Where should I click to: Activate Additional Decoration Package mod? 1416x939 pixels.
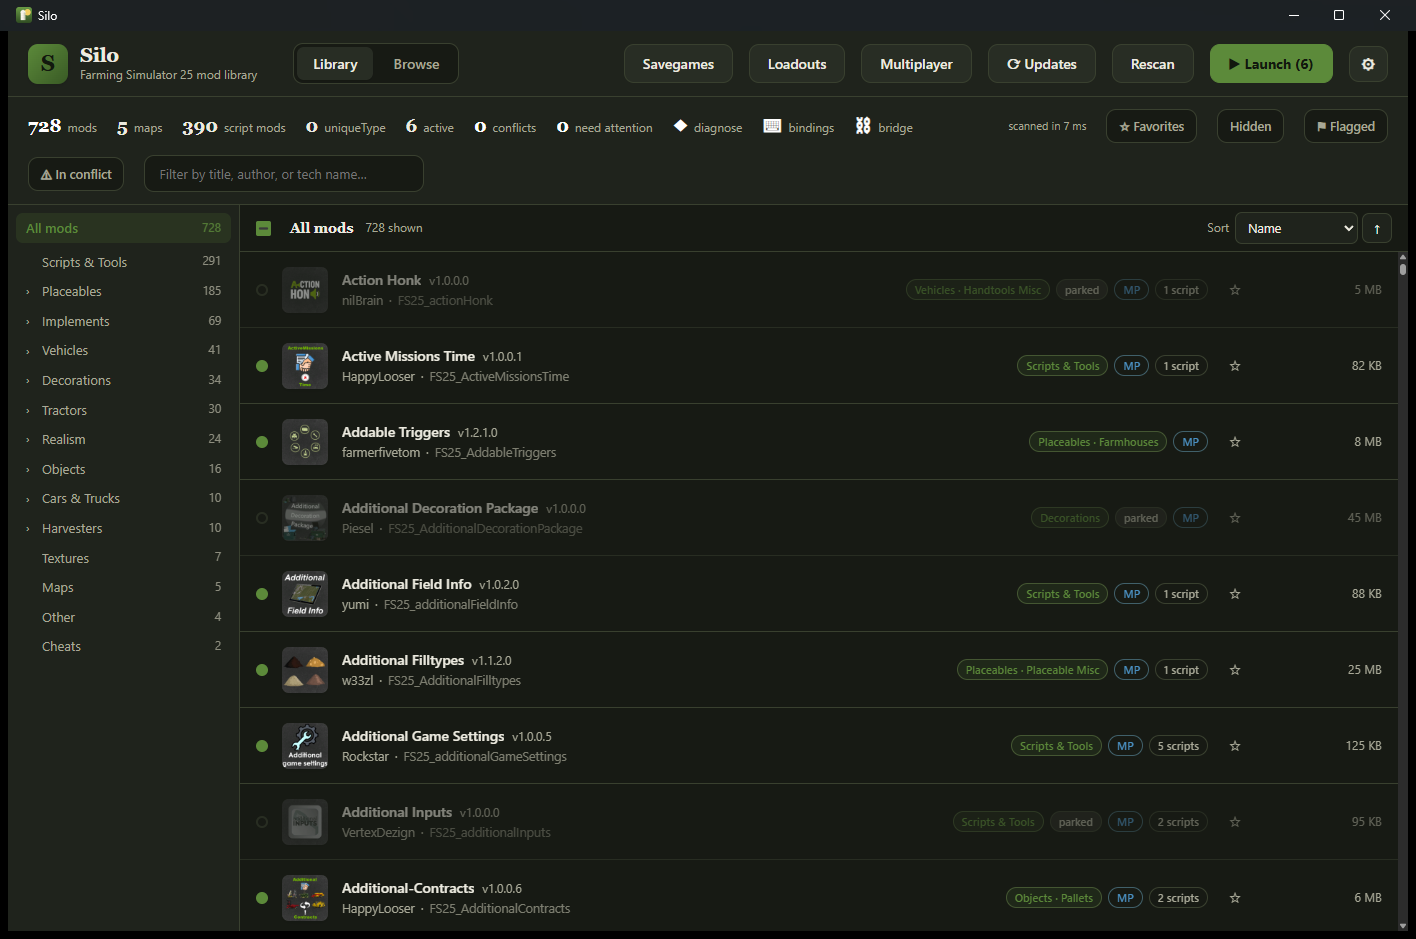(x=262, y=518)
